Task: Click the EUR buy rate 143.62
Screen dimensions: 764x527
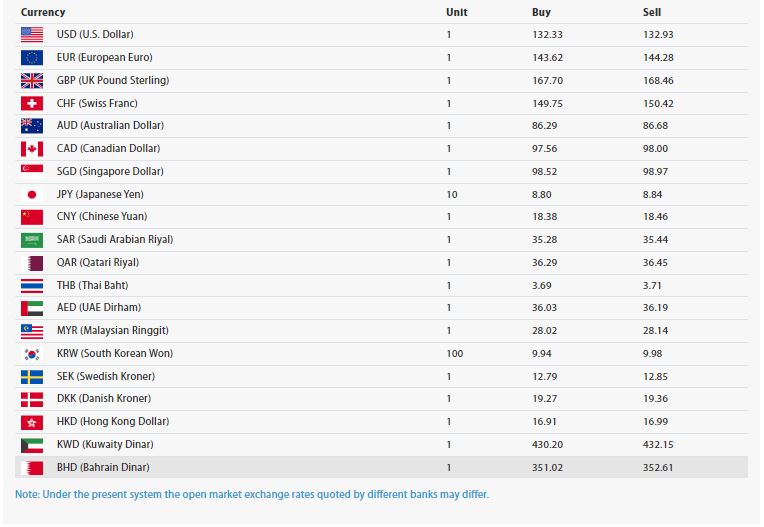Action: [547, 58]
